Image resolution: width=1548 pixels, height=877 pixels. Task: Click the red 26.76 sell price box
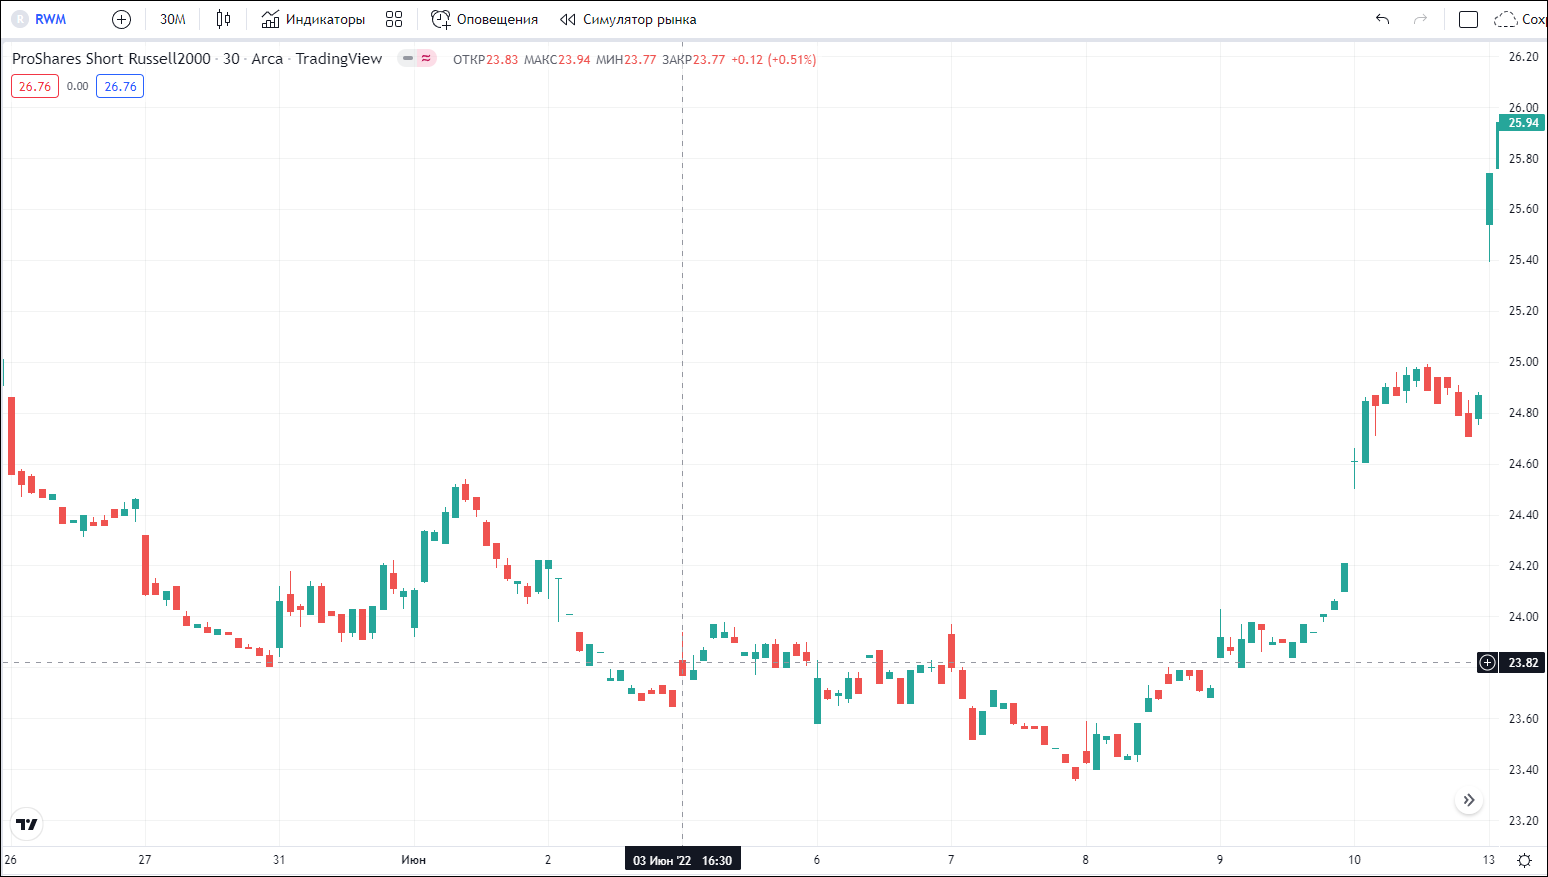[x=35, y=86]
